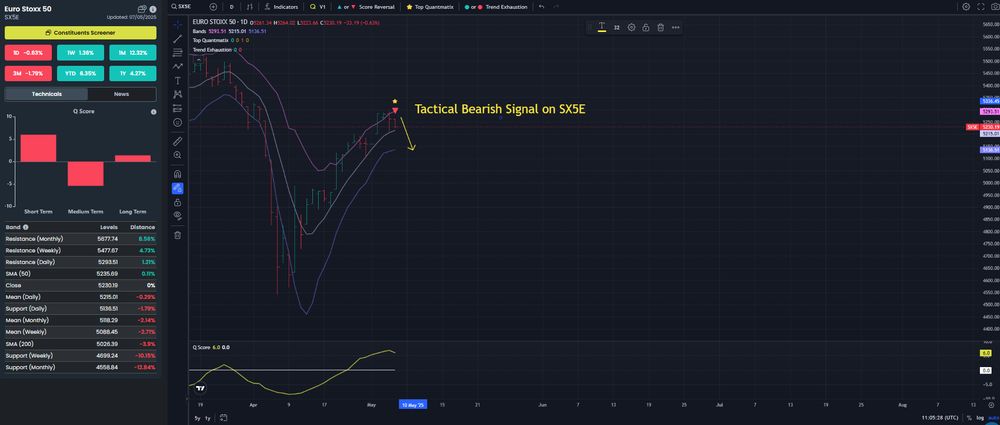Click the V1 Q indicator button
This screenshot has height=425, width=1000.
click(318, 6)
